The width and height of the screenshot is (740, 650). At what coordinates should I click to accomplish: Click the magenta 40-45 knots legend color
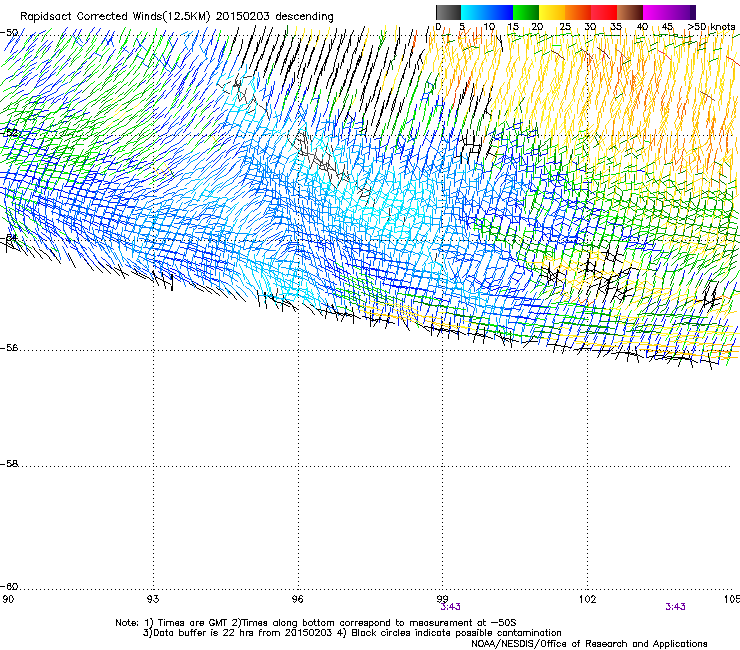(x=656, y=12)
